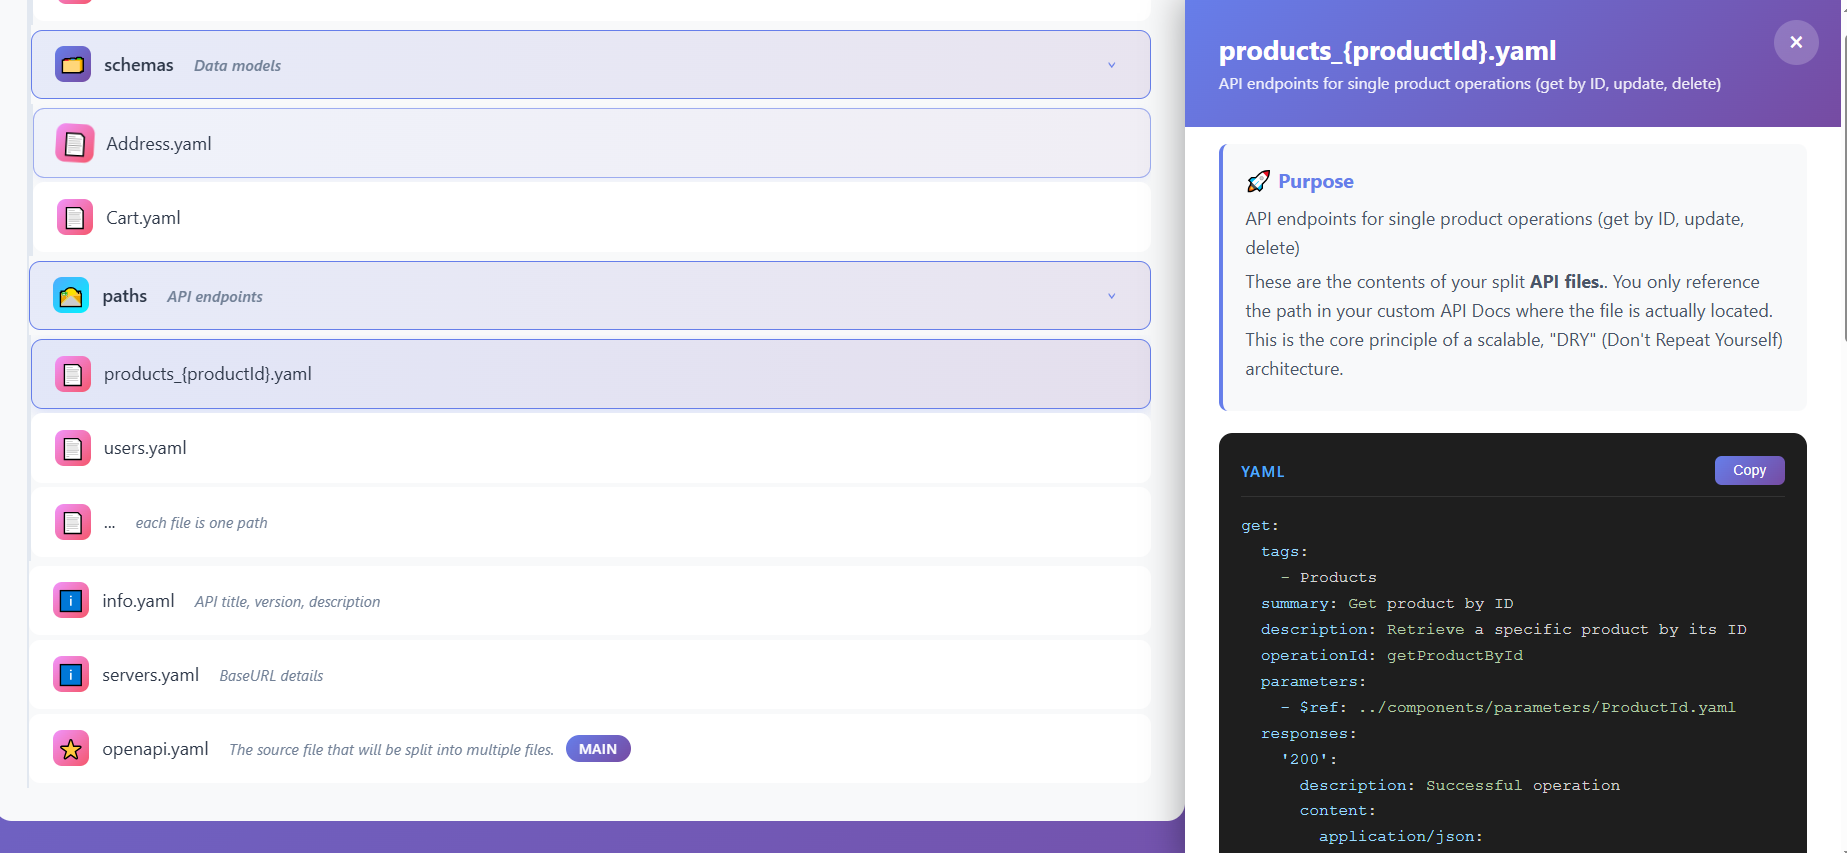Click the MAIN badge on openapi.yaml
Viewport: 1847px width, 853px height.
(597, 749)
